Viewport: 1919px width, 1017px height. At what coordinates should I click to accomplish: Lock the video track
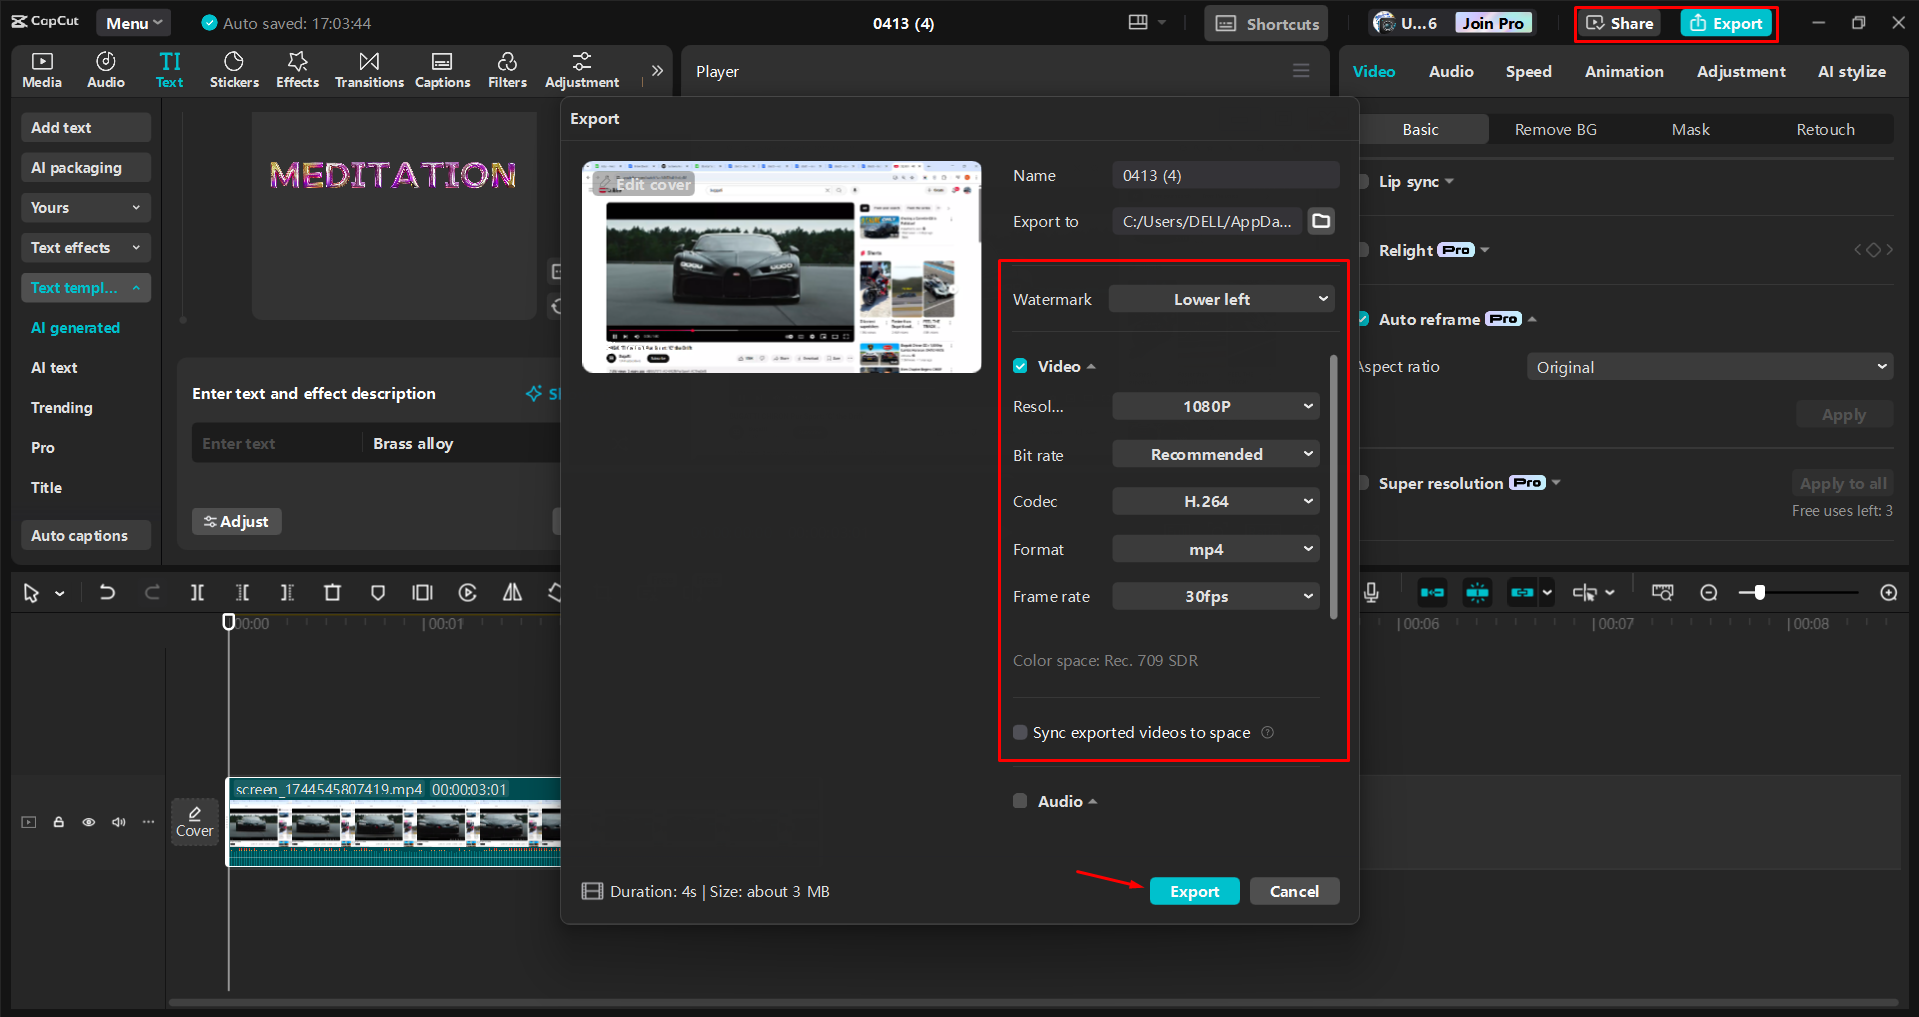[59, 822]
